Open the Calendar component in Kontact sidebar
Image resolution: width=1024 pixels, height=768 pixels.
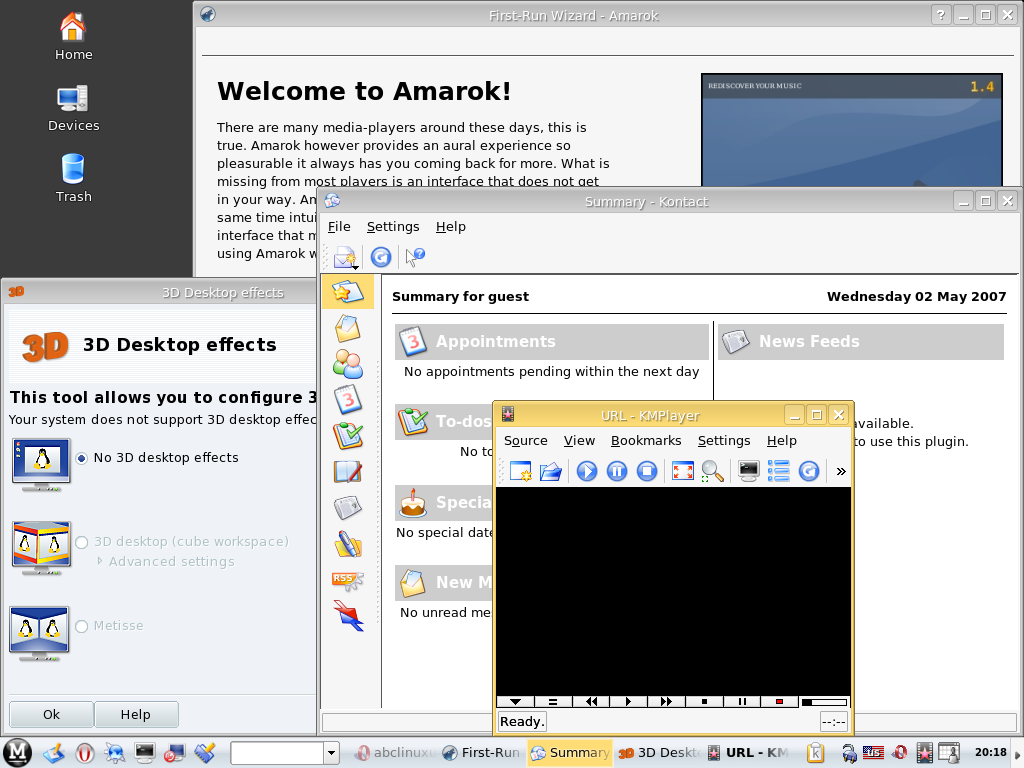click(x=347, y=400)
